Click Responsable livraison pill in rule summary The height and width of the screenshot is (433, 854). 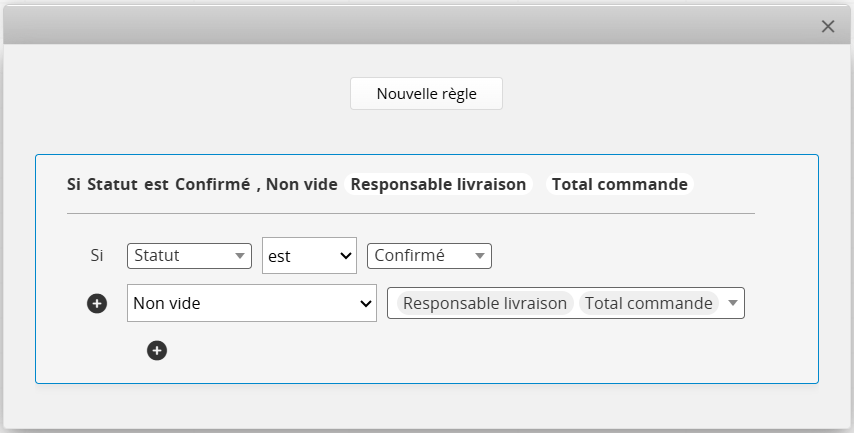click(438, 185)
